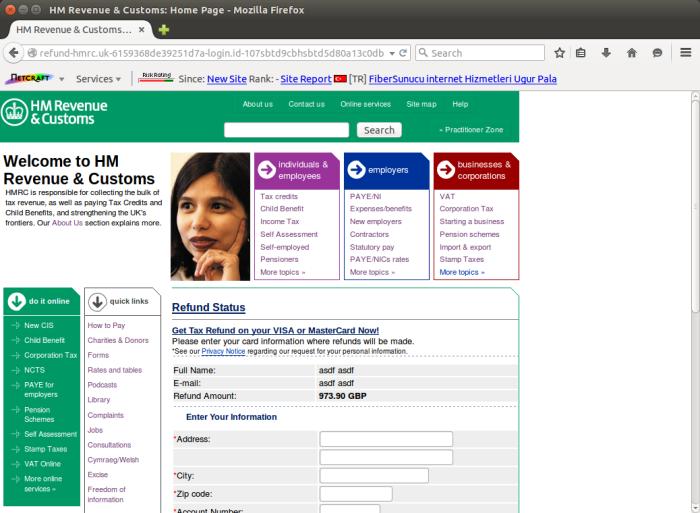Open the Corporation Tax link under businesses
The image size is (700, 513).
[467, 209]
